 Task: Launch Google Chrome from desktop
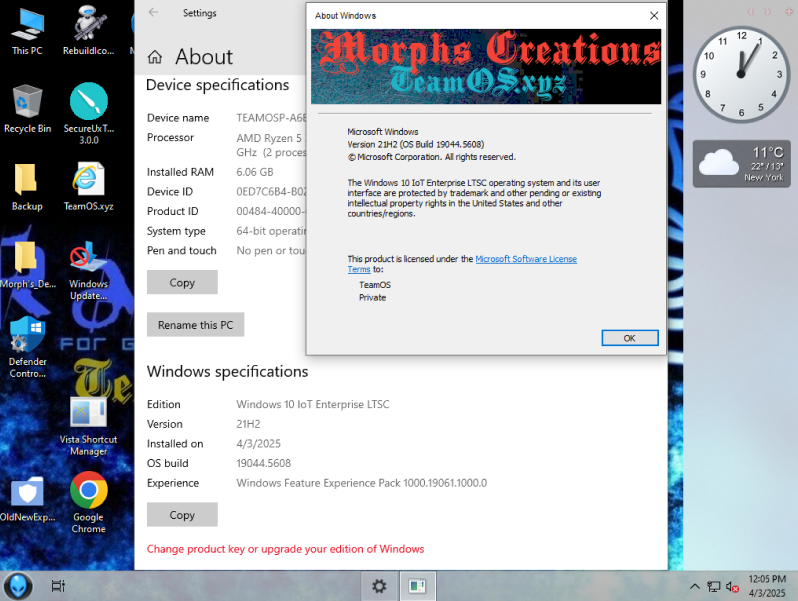click(89, 503)
